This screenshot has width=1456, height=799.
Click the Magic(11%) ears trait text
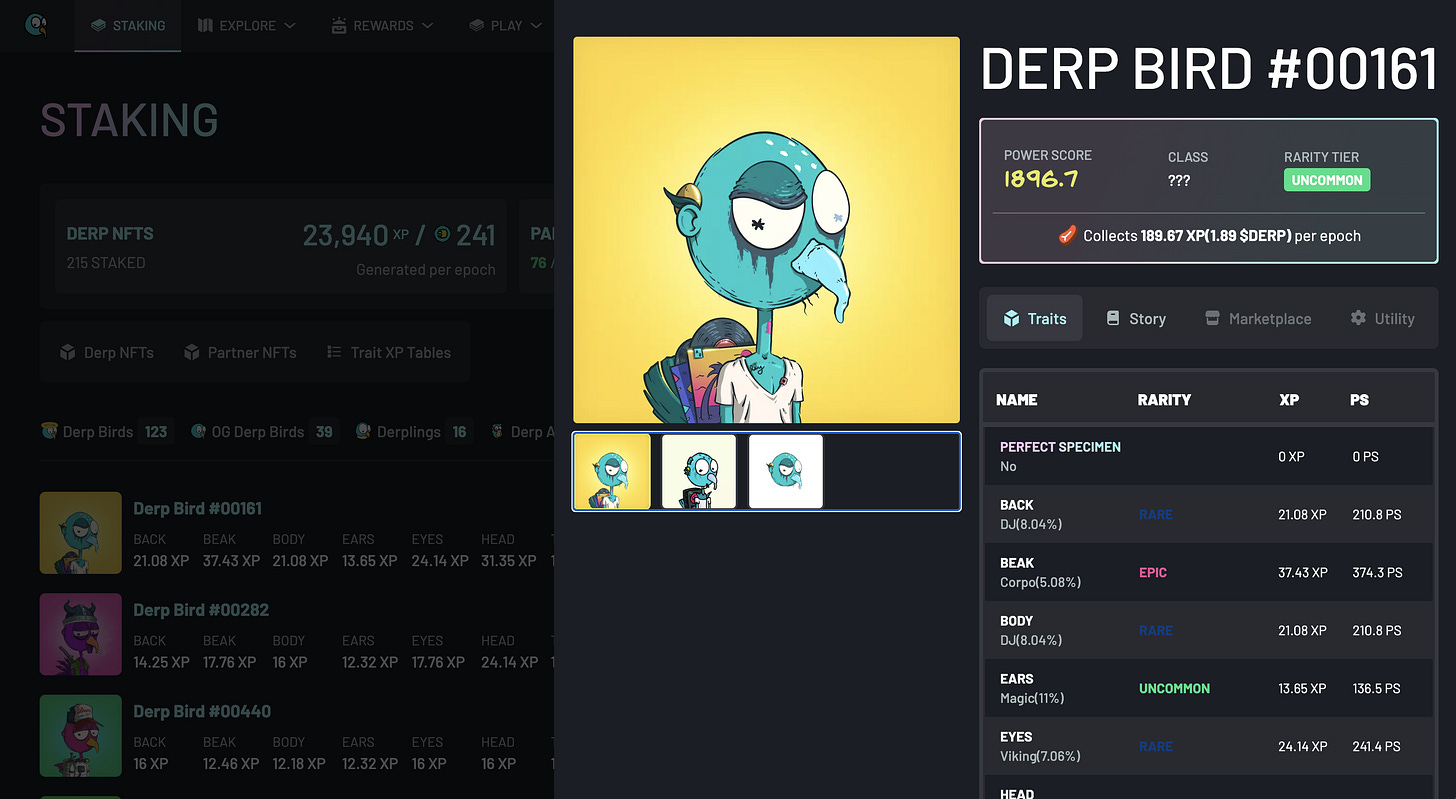[1032, 698]
